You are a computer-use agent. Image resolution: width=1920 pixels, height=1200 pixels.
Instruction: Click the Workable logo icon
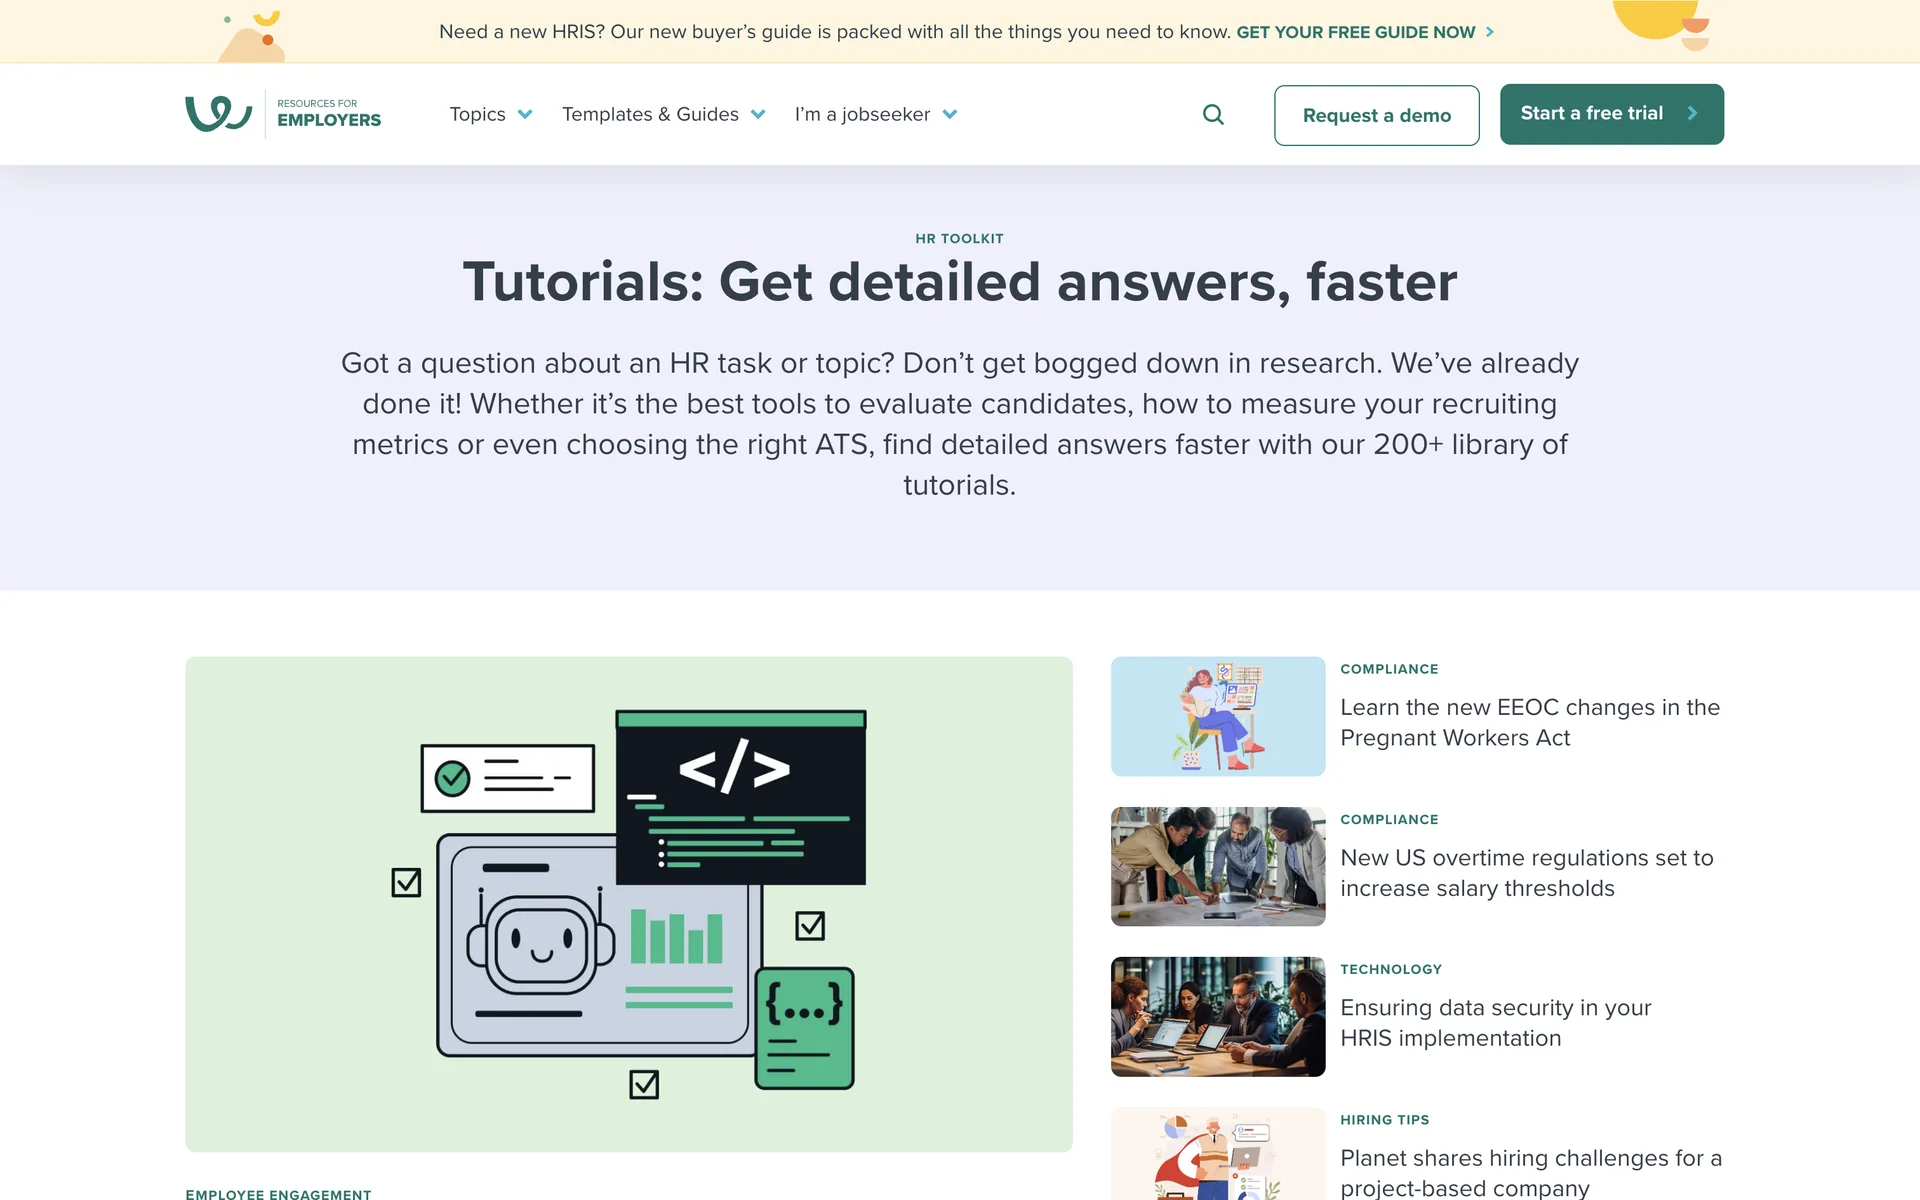click(x=218, y=114)
